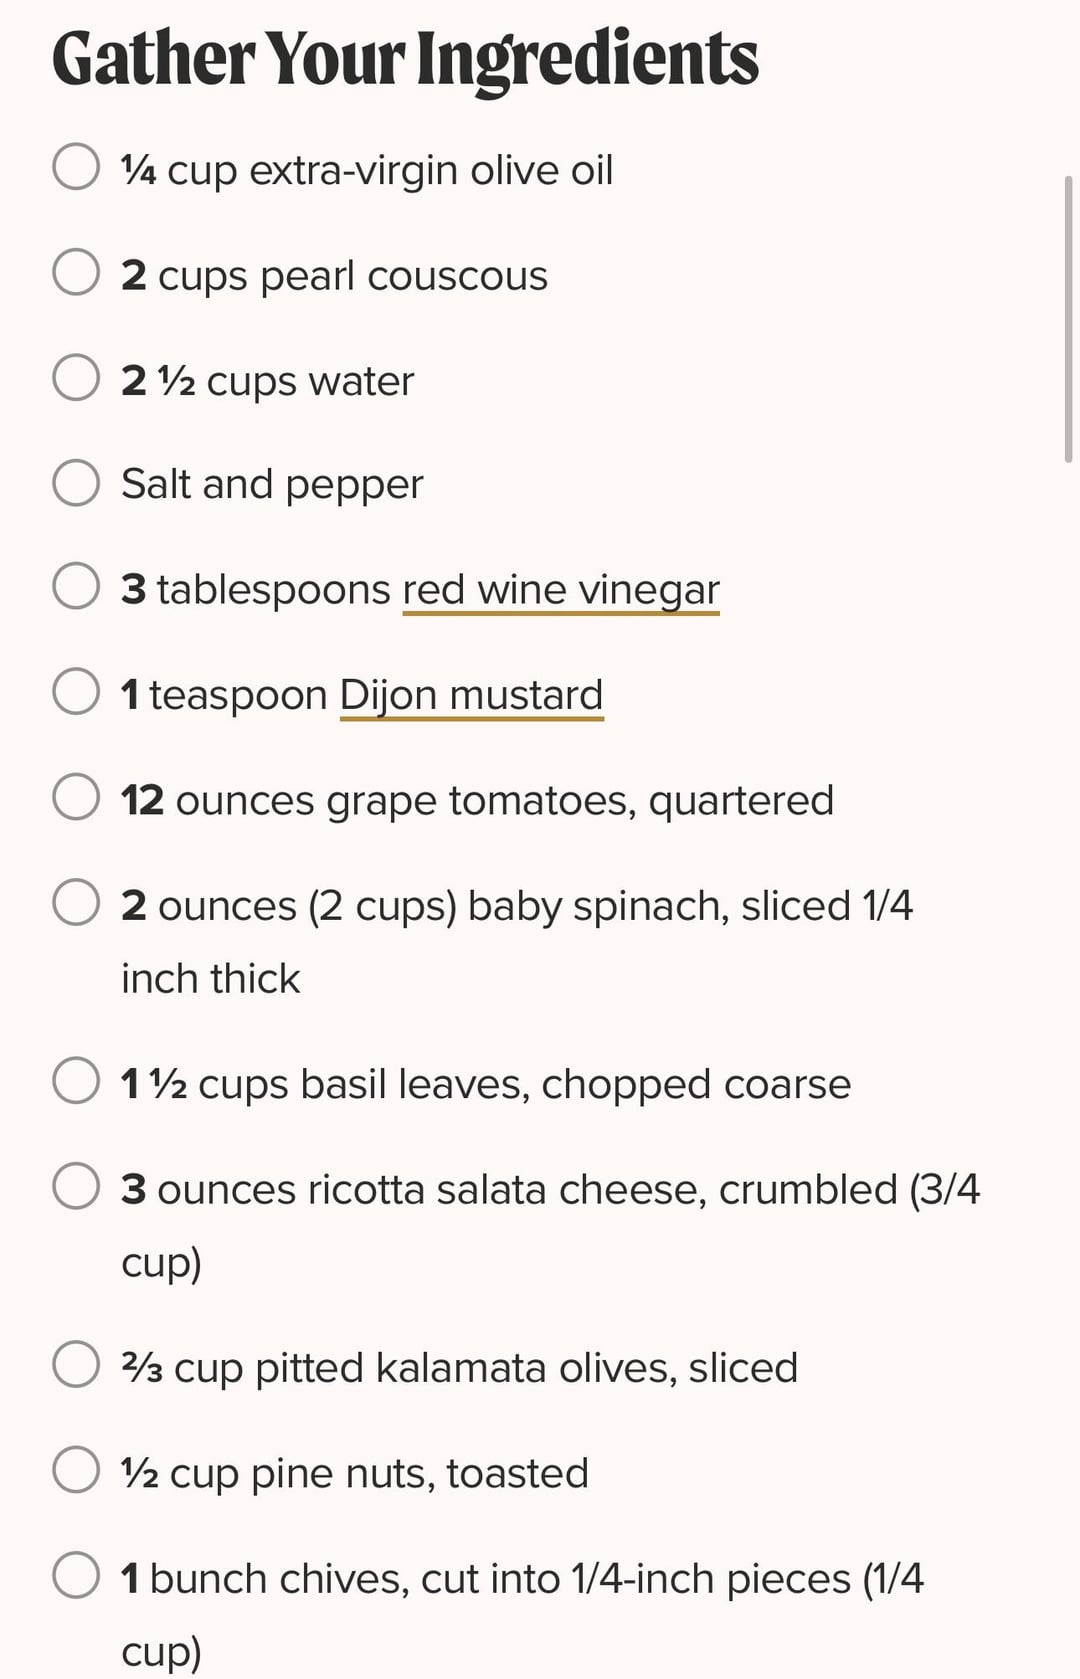Tick the 2 ½ cups water circle
This screenshot has width=1080, height=1679.
coord(76,377)
